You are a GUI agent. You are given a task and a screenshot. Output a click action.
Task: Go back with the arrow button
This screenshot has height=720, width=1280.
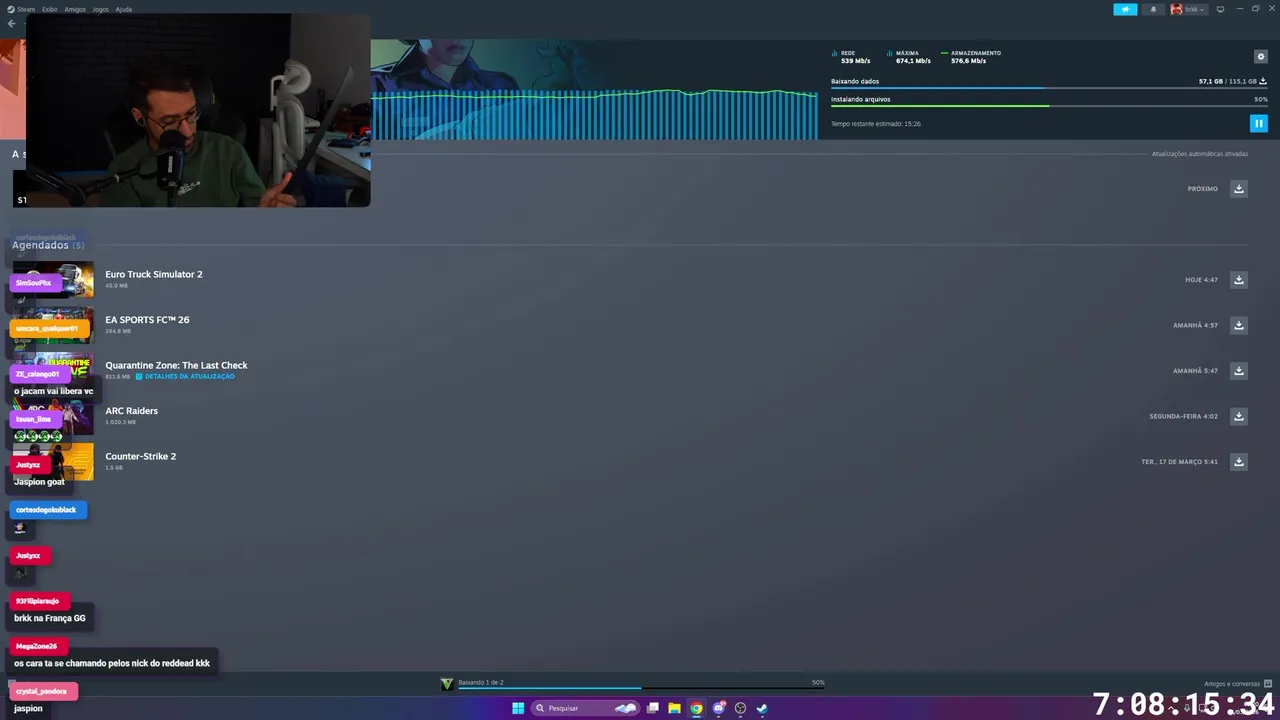[12, 24]
